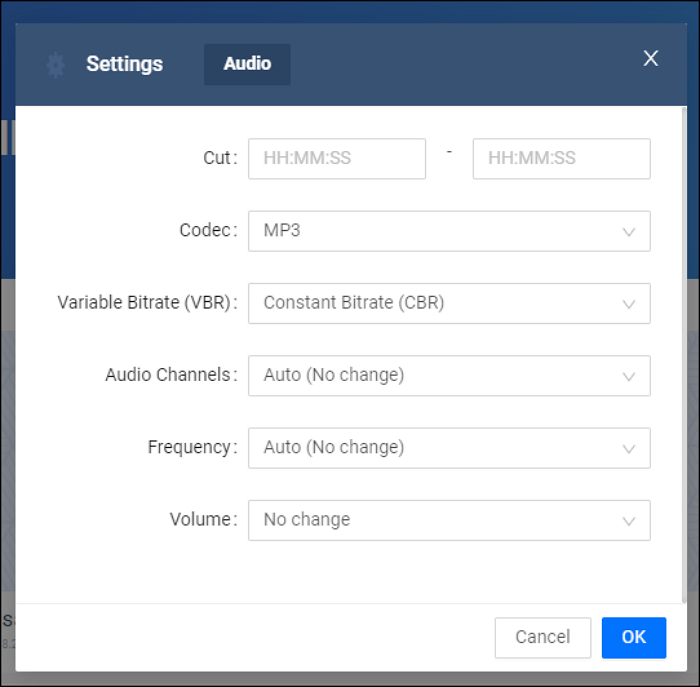Expand the Audio Channels combo box
Viewport: 700px width, 687px height.
coord(449,376)
